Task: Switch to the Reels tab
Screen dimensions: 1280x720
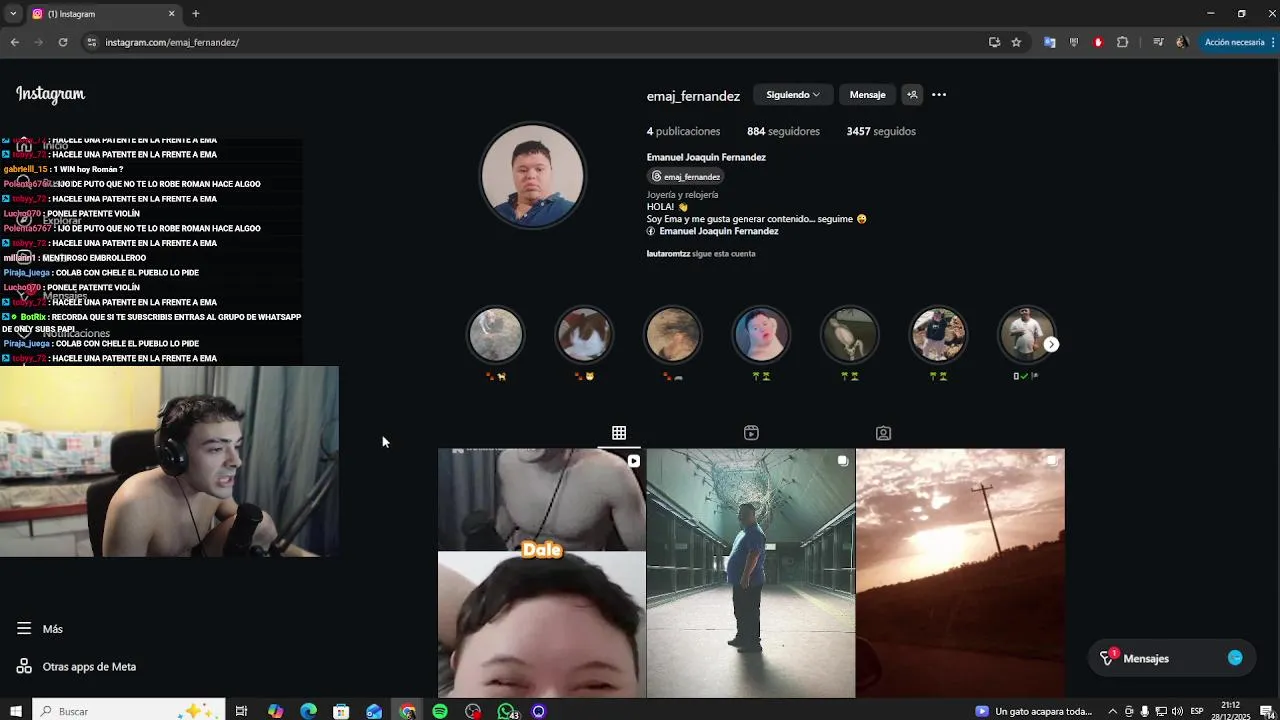Action: (751, 433)
